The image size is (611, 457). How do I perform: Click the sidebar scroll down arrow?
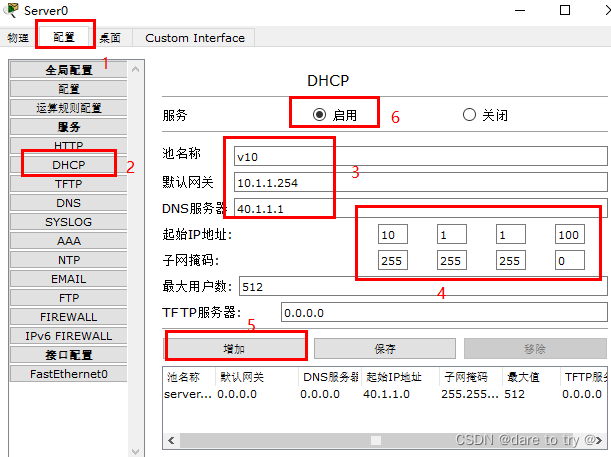(x=136, y=451)
